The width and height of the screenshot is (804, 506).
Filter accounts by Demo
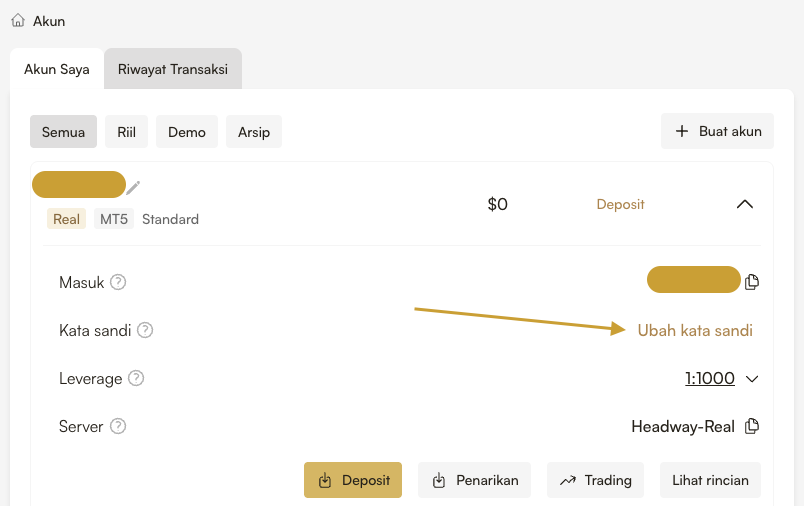(x=187, y=131)
